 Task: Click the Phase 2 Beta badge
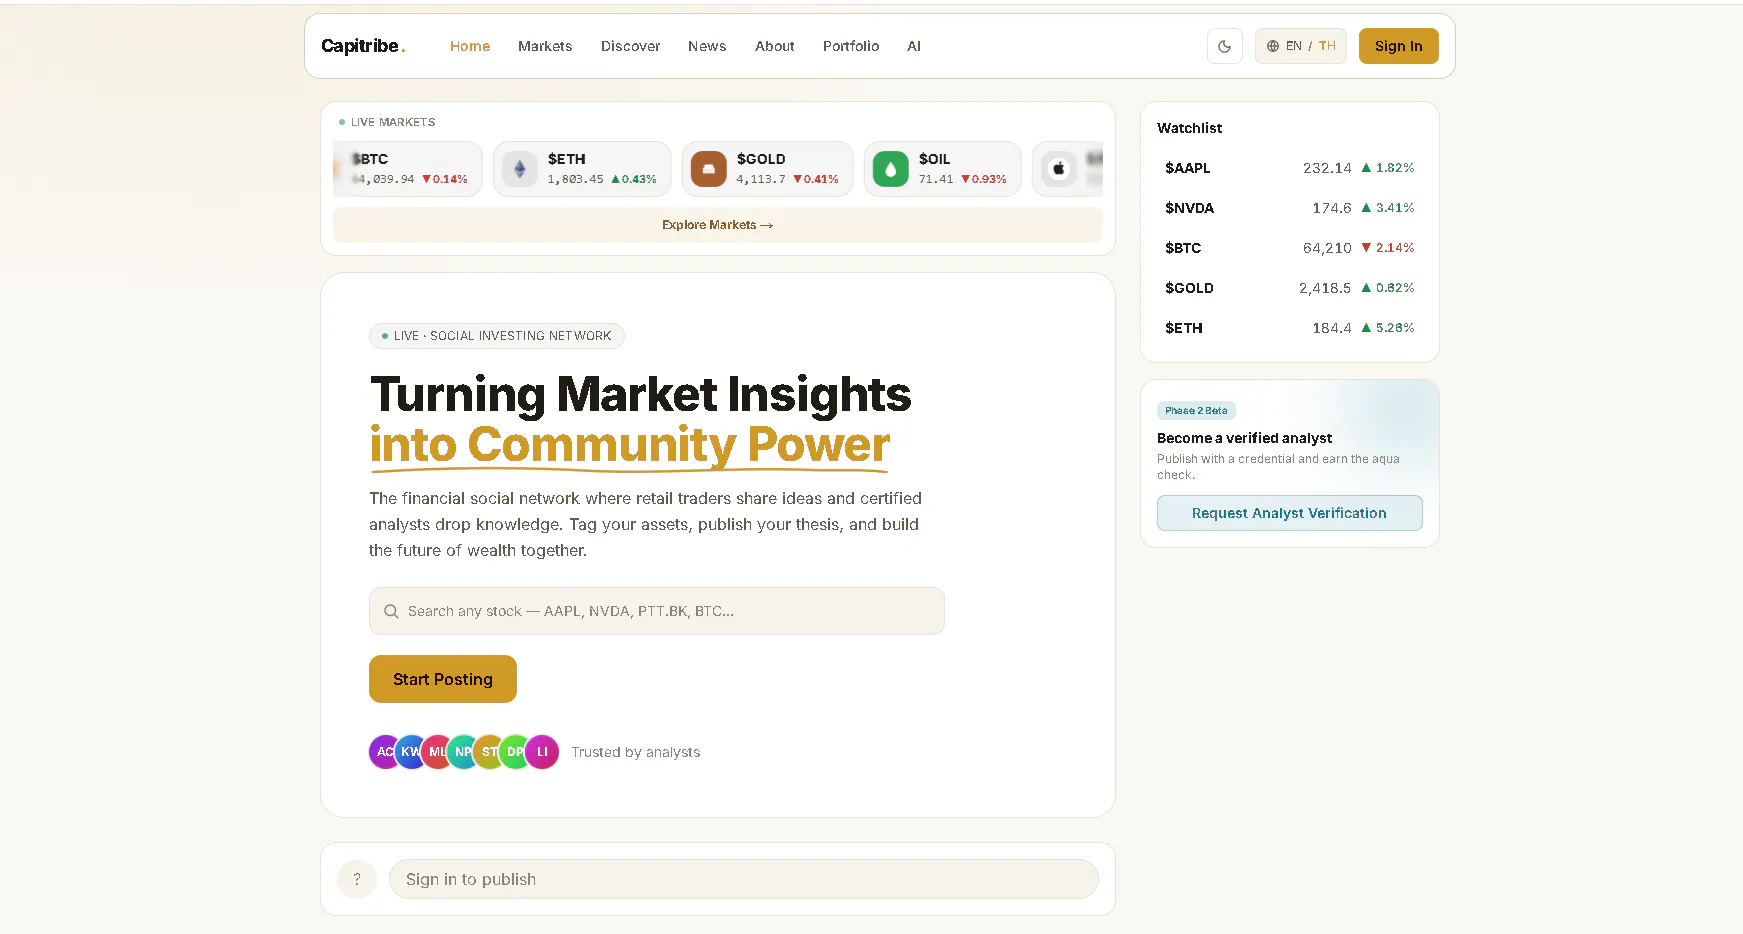pyautogui.click(x=1196, y=411)
